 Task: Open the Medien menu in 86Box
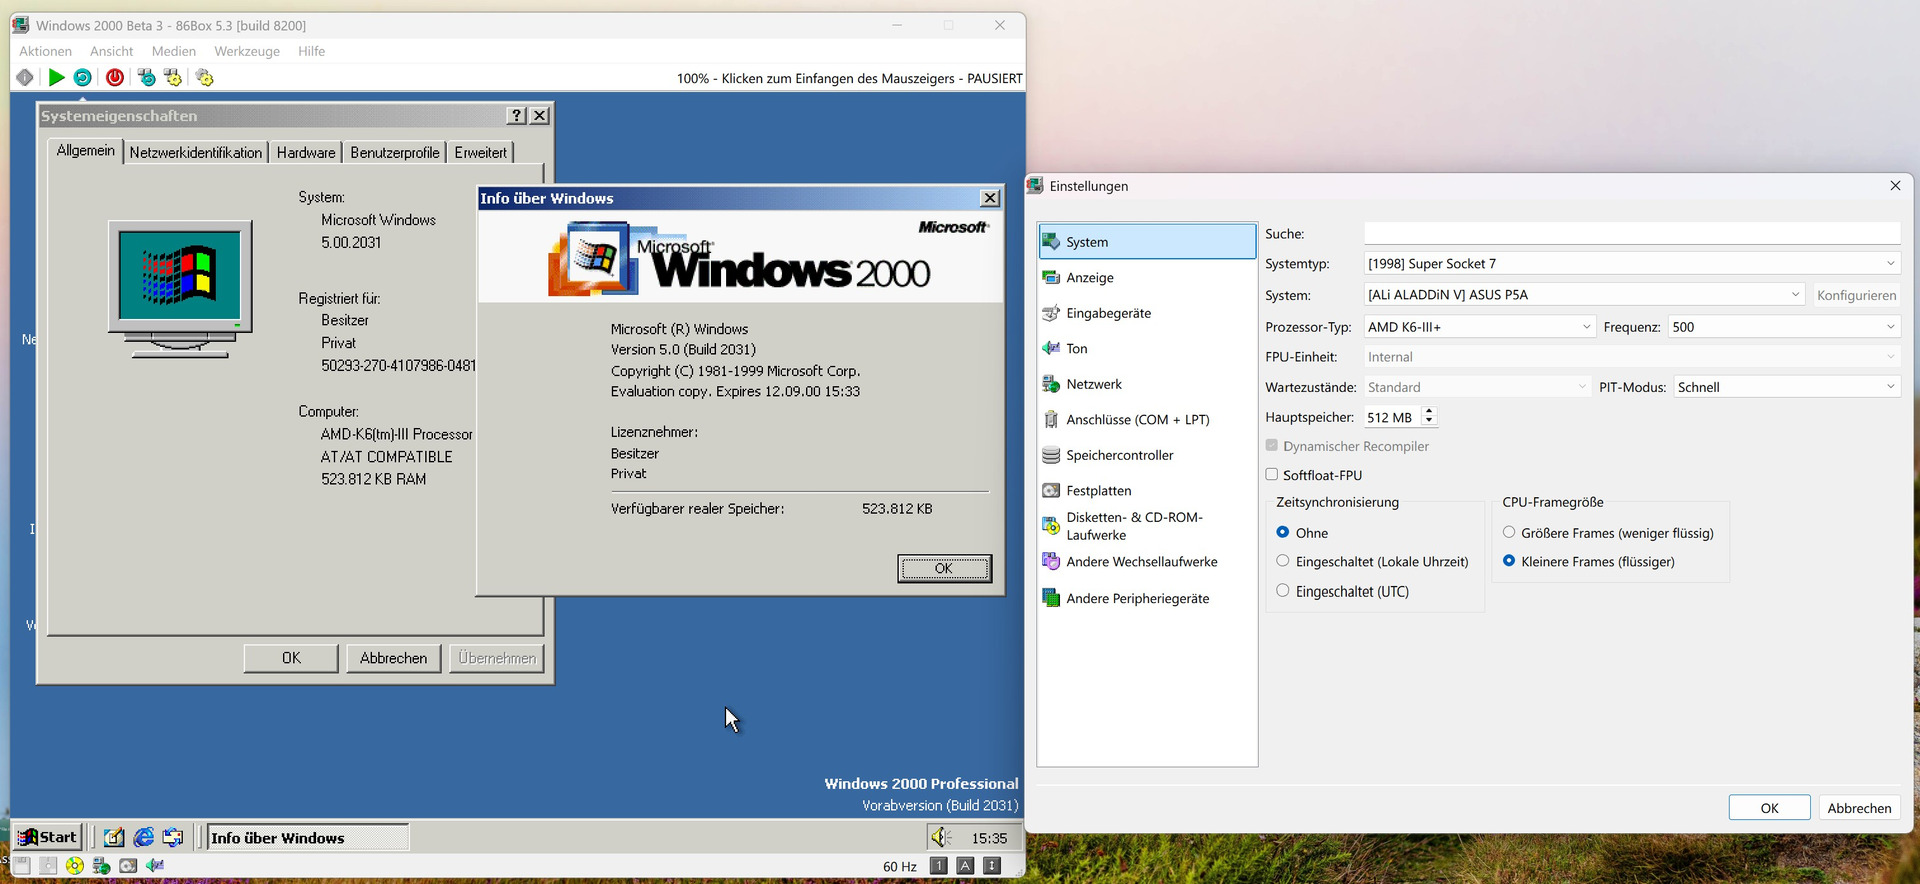tap(174, 51)
